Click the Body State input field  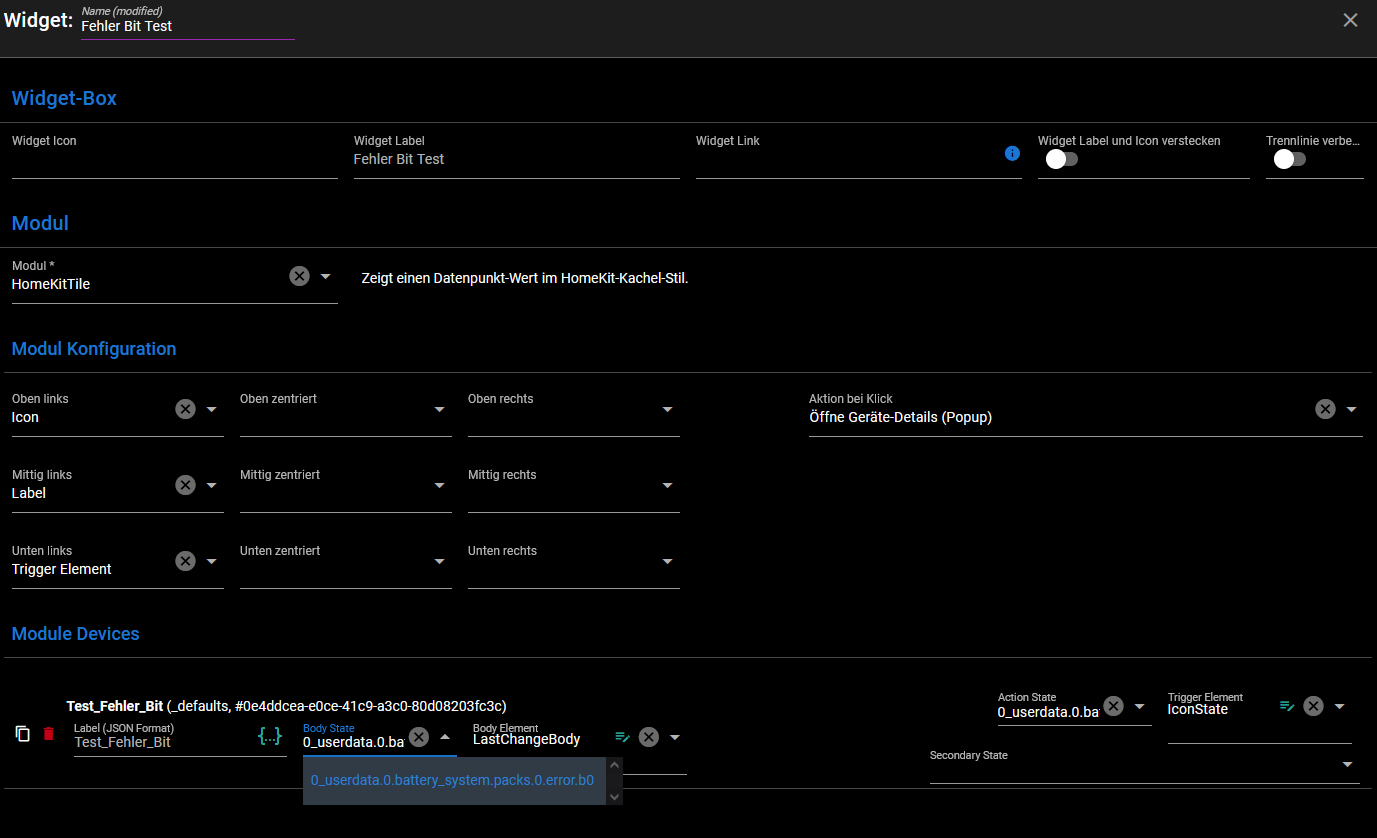353,742
